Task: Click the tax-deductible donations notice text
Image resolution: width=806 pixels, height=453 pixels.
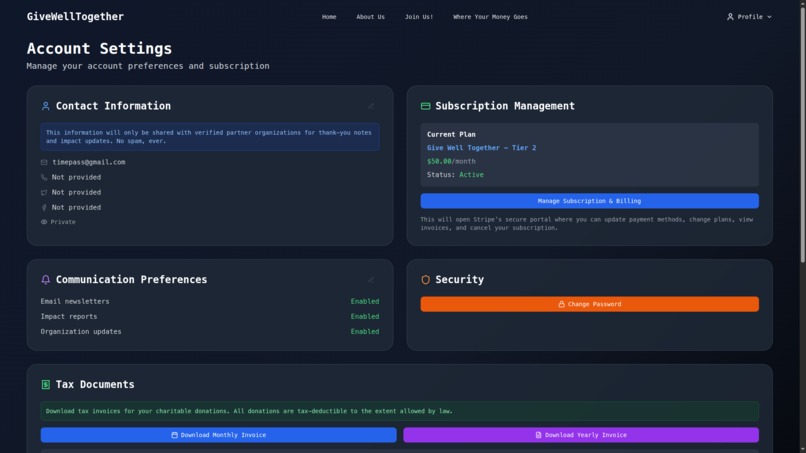Action: [249, 411]
